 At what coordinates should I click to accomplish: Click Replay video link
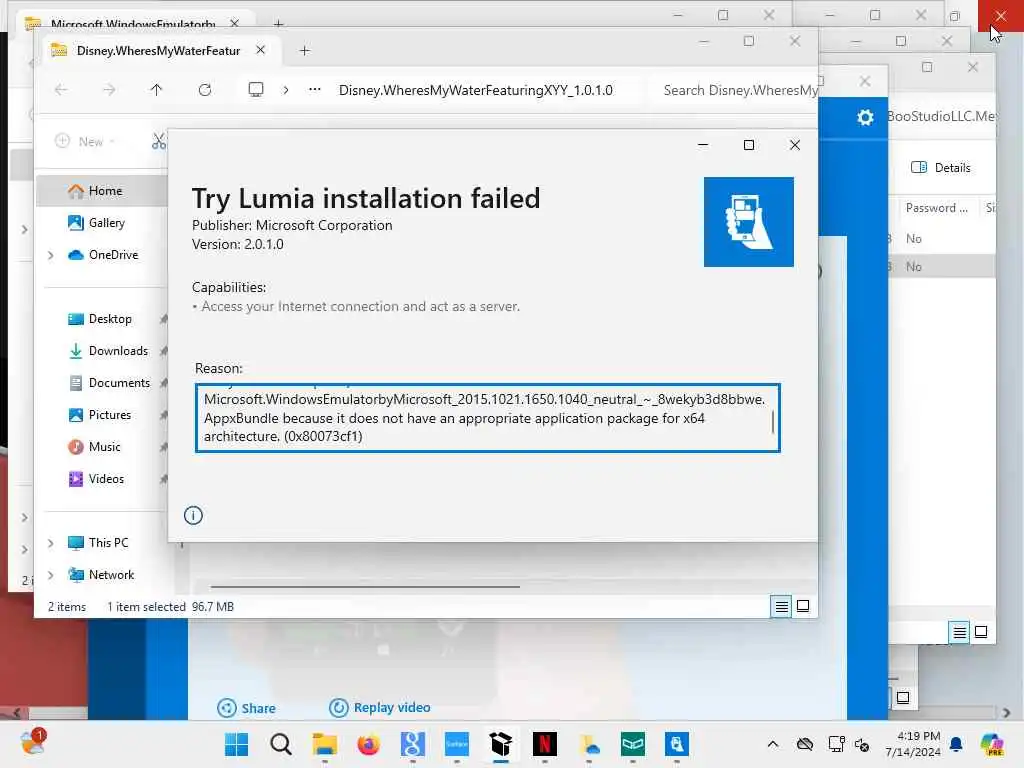tap(379, 707)
